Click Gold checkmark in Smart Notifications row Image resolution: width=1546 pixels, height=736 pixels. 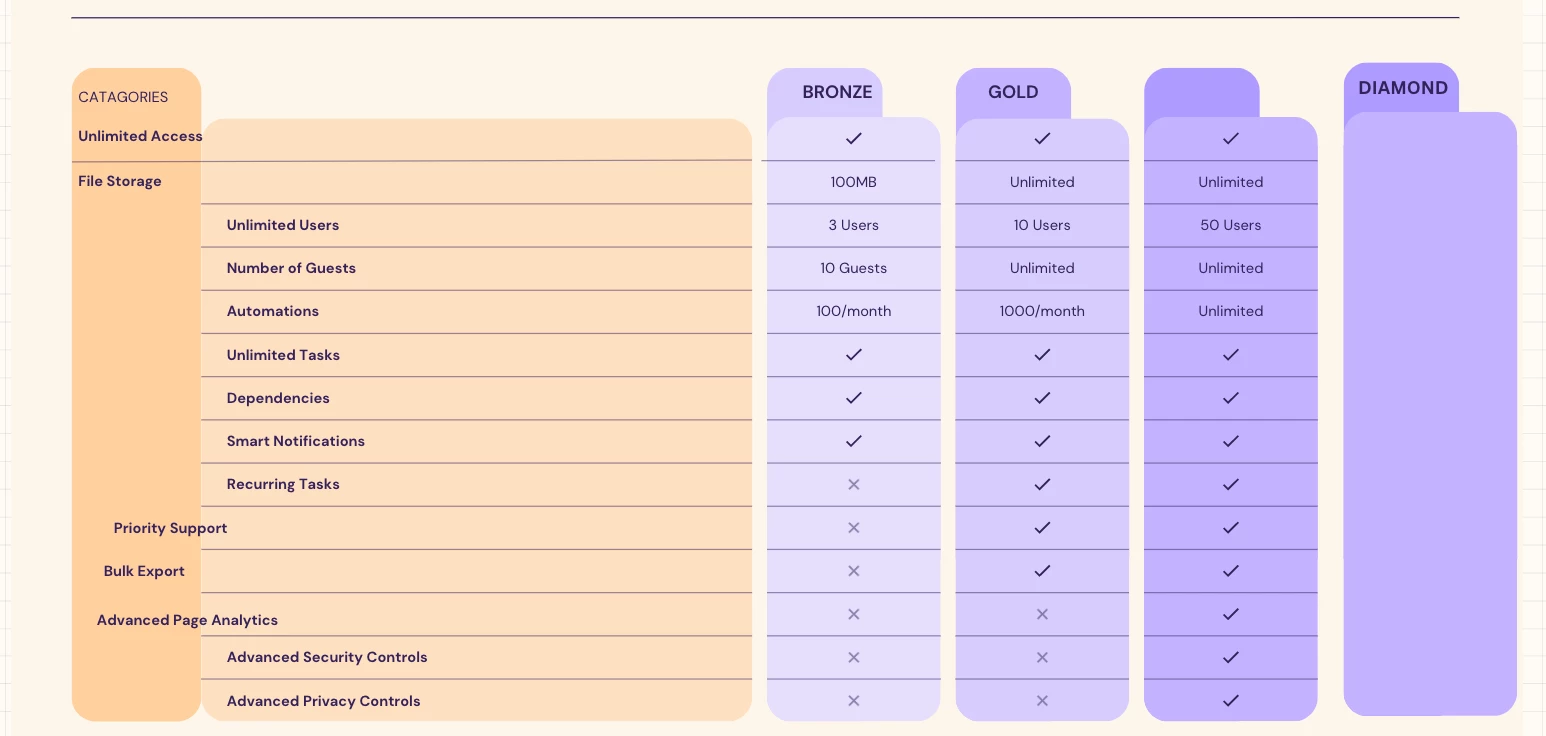click(1042, 441)
